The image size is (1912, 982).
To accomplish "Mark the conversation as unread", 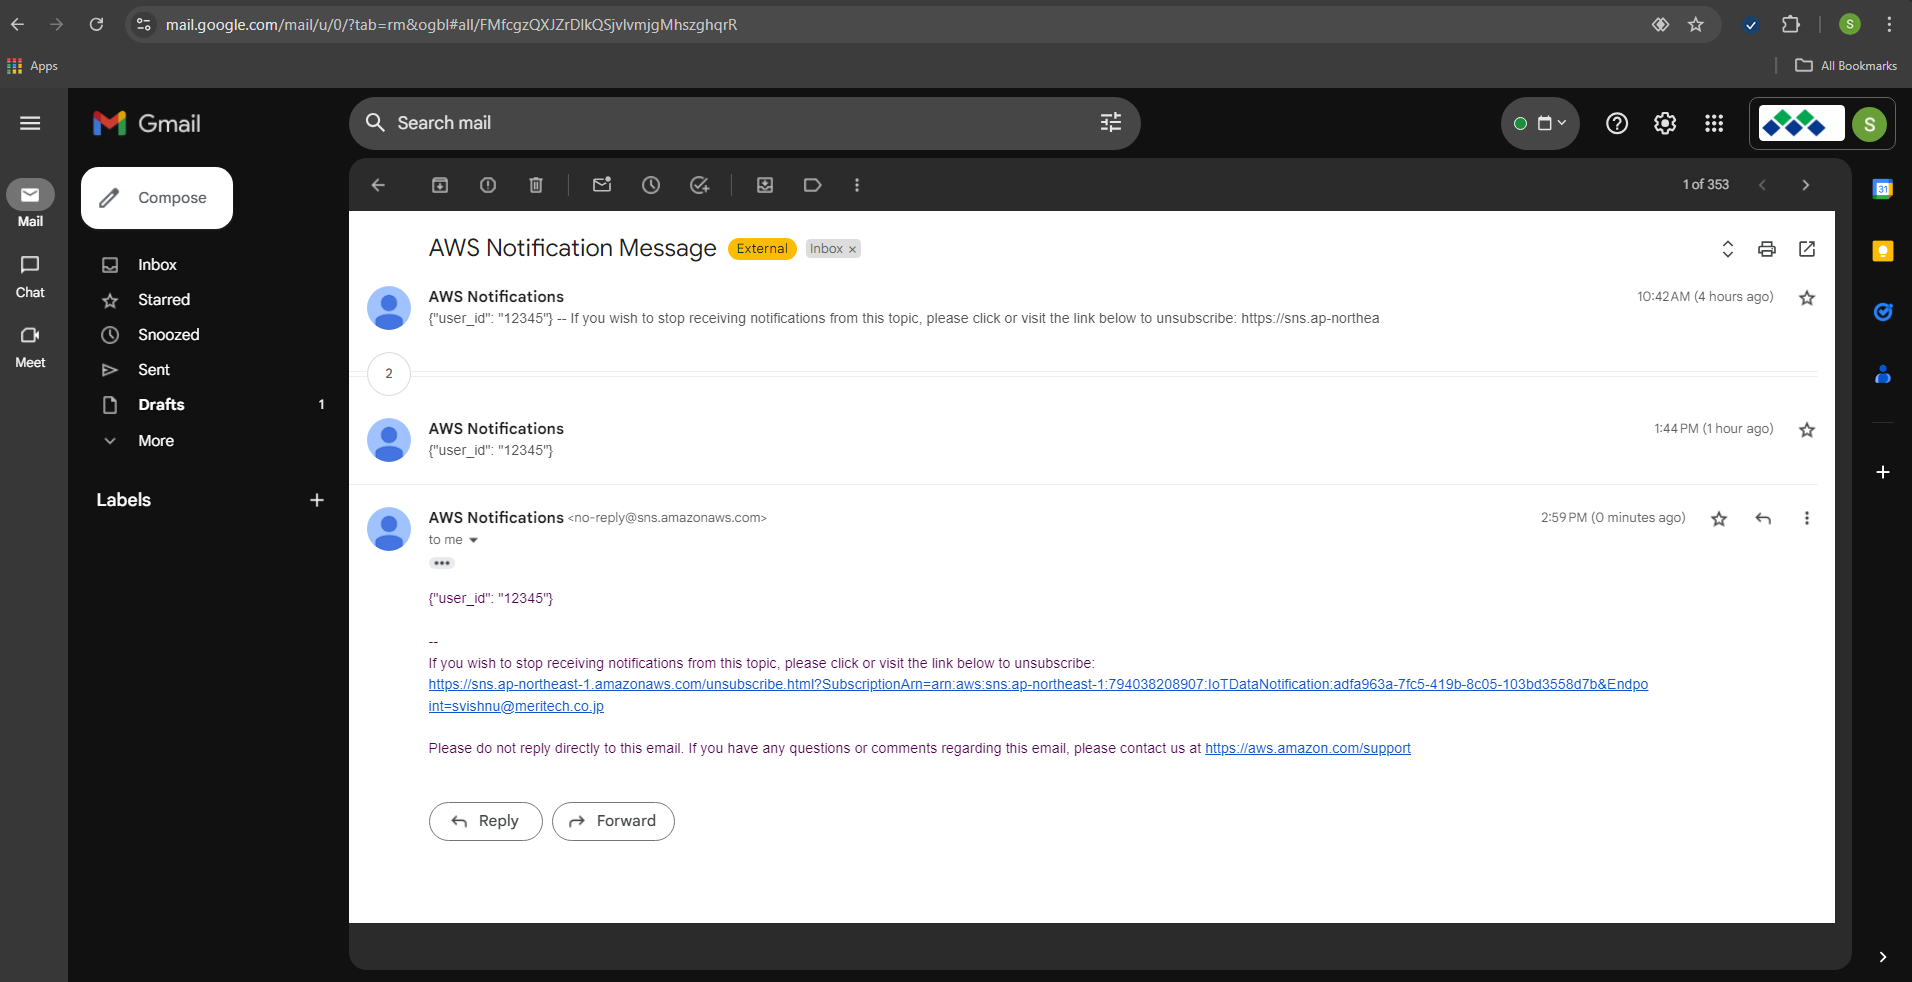I will click(x=602, y=185).
